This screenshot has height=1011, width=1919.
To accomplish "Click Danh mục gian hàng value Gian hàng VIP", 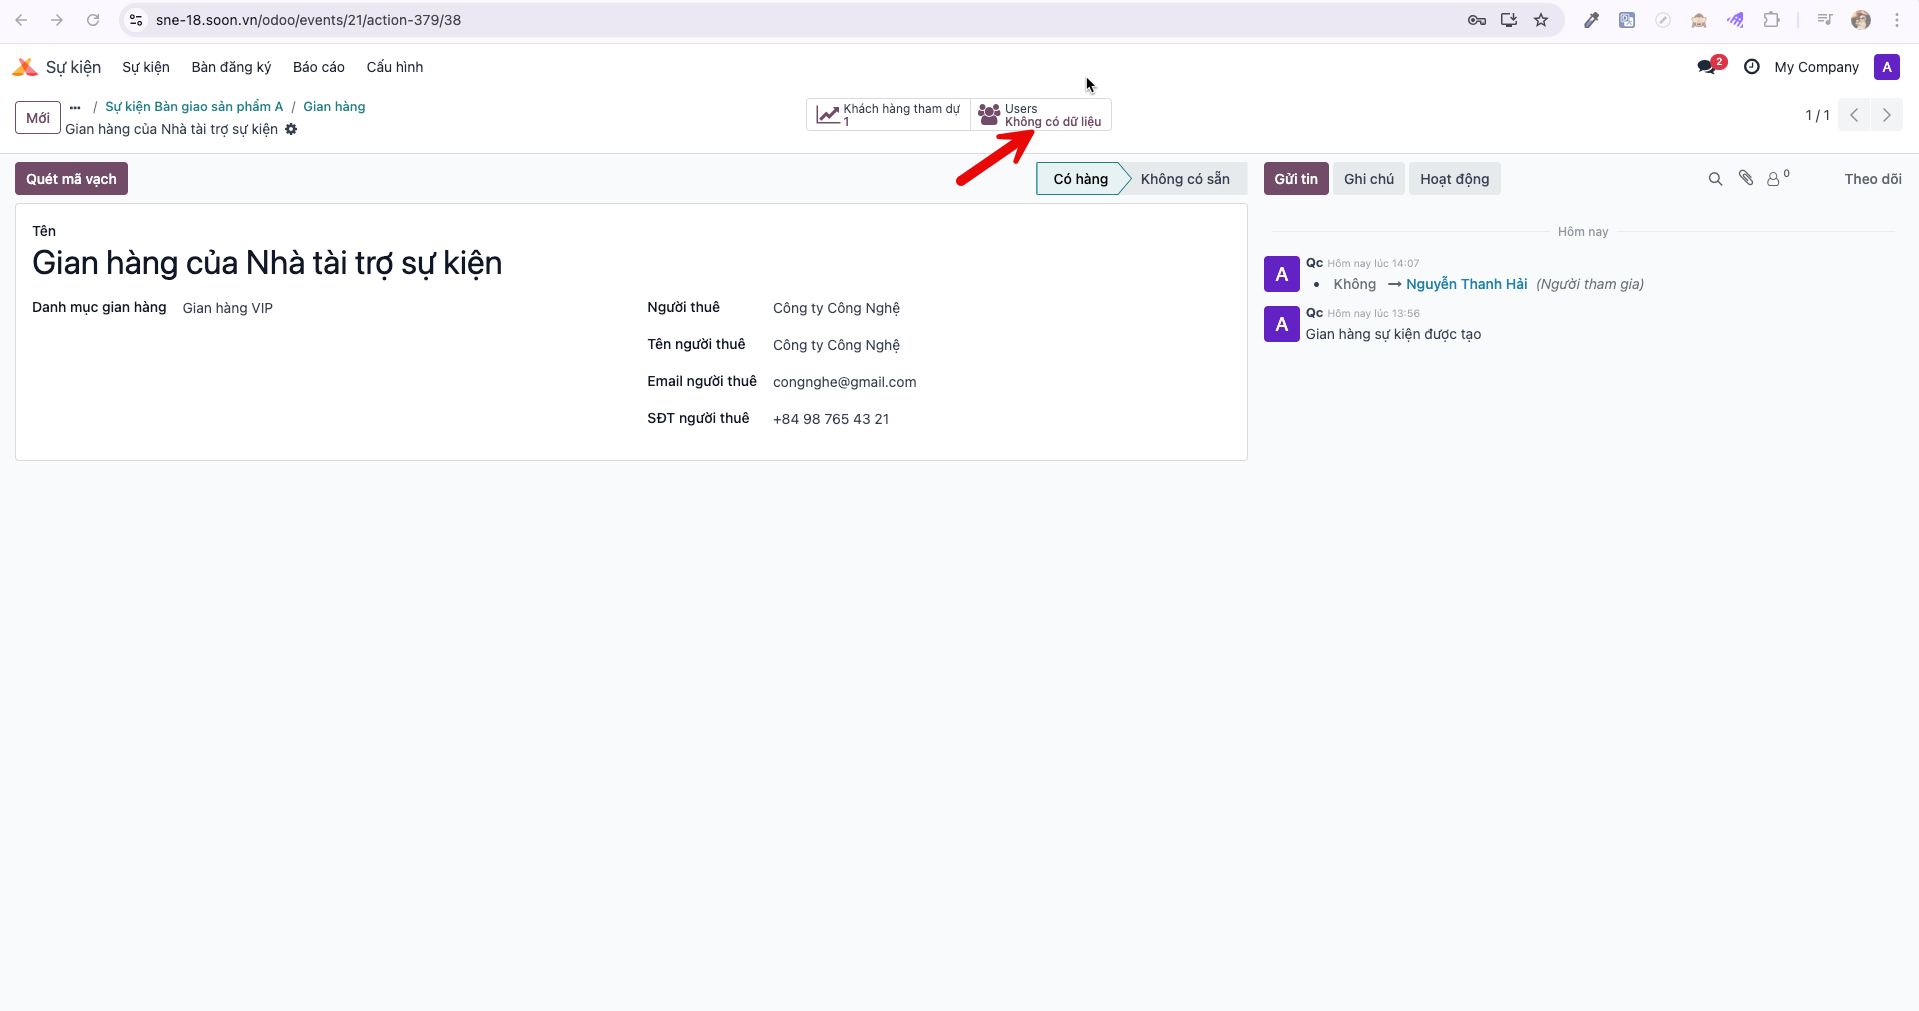I will click(x=228, y=308).
